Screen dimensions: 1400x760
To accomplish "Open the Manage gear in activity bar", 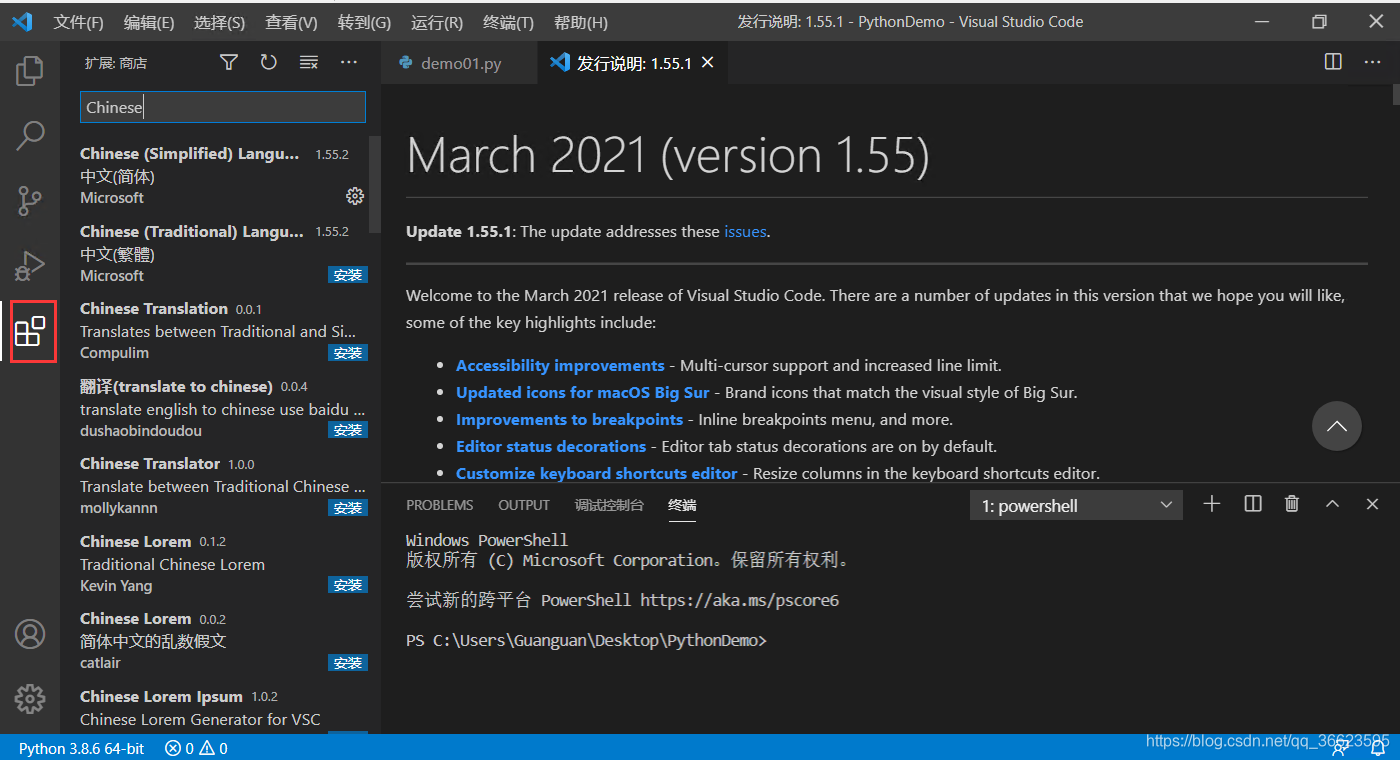I will 30,698.
